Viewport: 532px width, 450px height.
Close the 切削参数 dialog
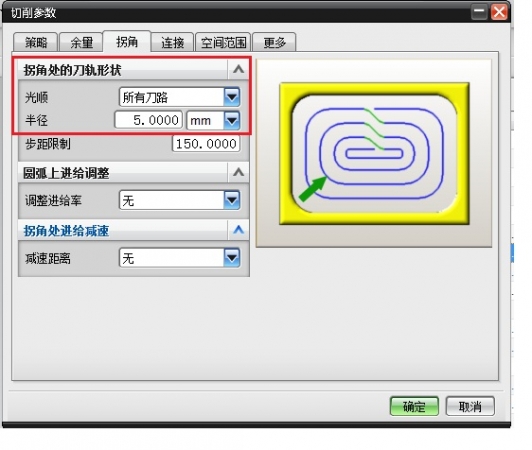click(499, 12)
